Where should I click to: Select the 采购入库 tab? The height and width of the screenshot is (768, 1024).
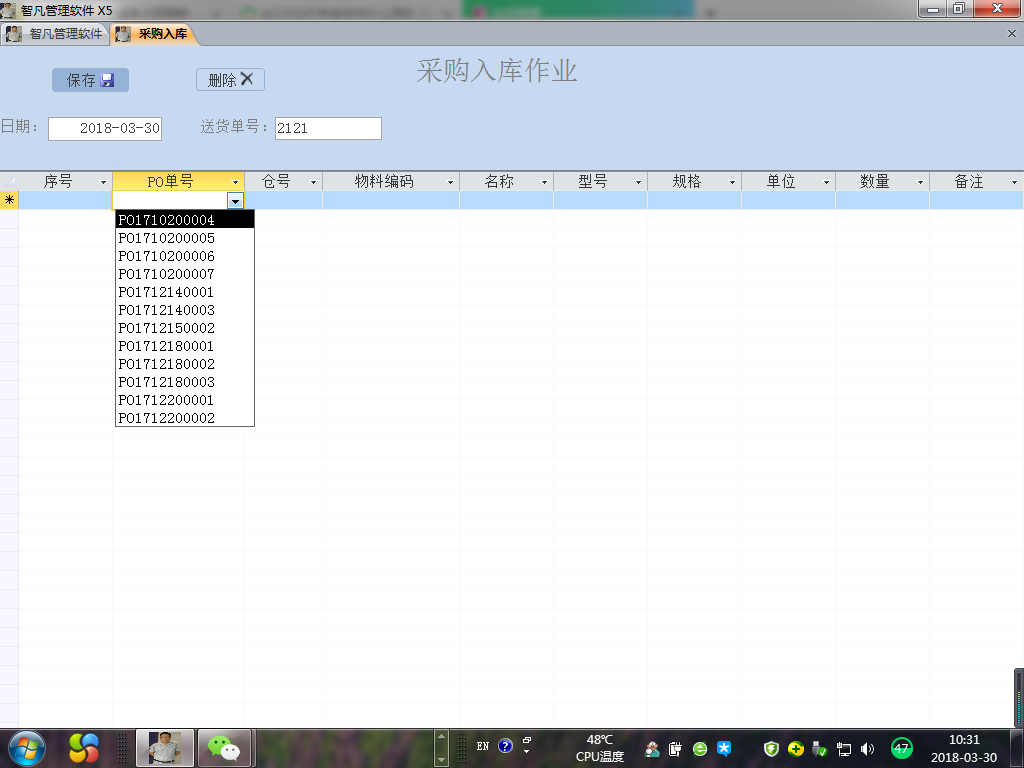tap(153, 34)
